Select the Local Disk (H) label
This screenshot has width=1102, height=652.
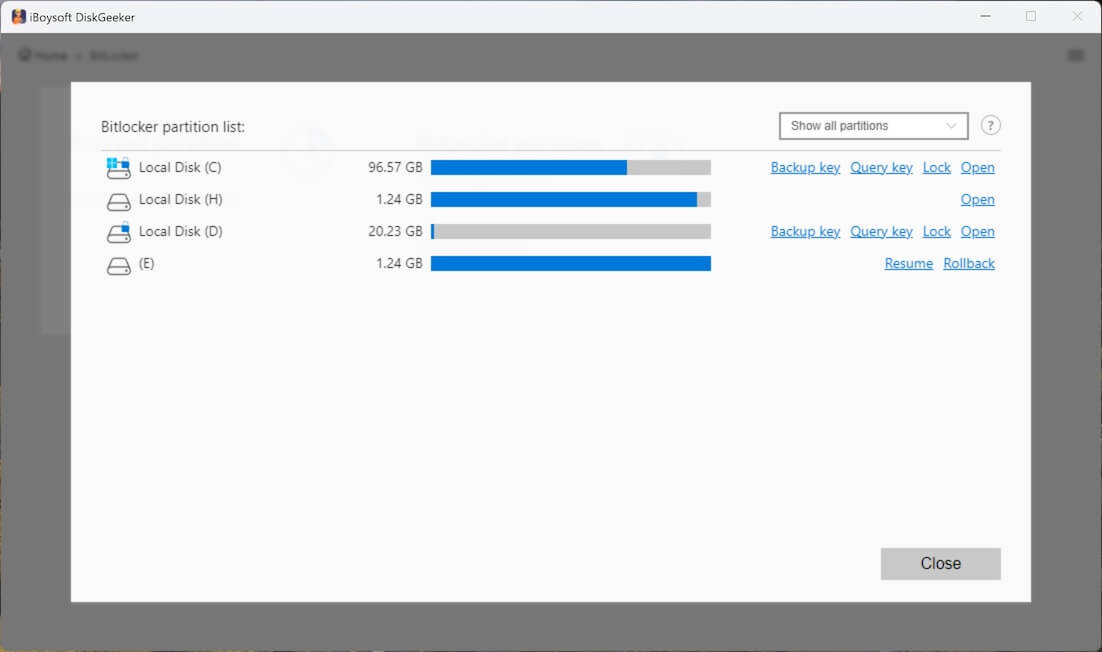pyautogui.click(x=181, y=200)
